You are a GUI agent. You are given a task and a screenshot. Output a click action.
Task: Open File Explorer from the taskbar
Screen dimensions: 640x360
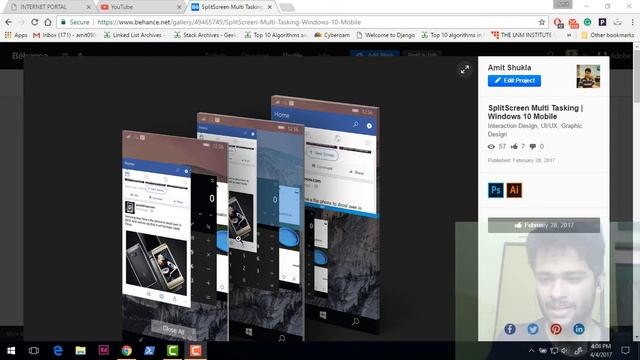point(80,350)
